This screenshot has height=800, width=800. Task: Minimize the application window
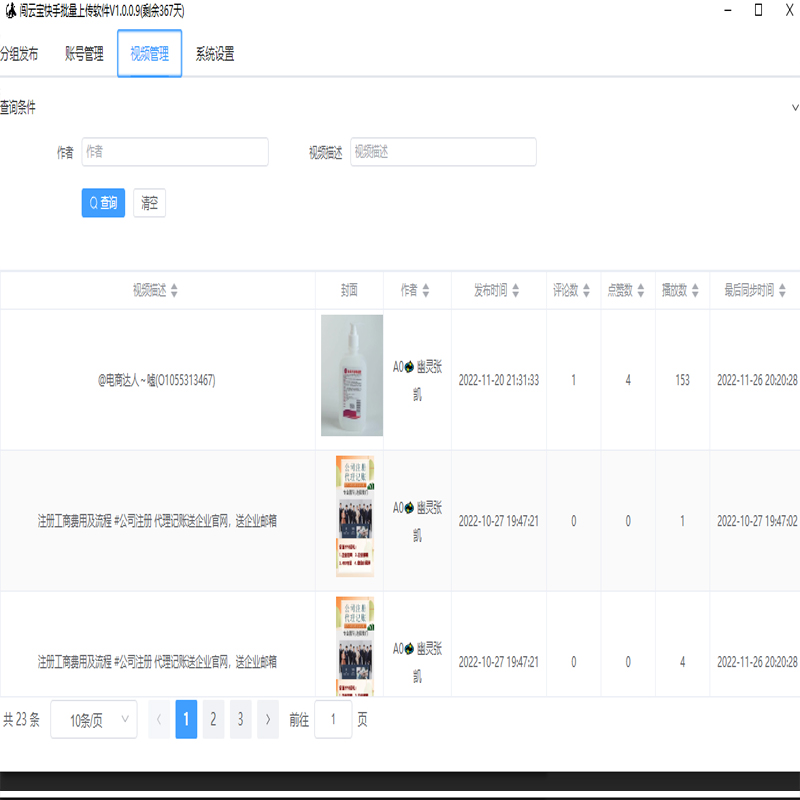[728, 10]
